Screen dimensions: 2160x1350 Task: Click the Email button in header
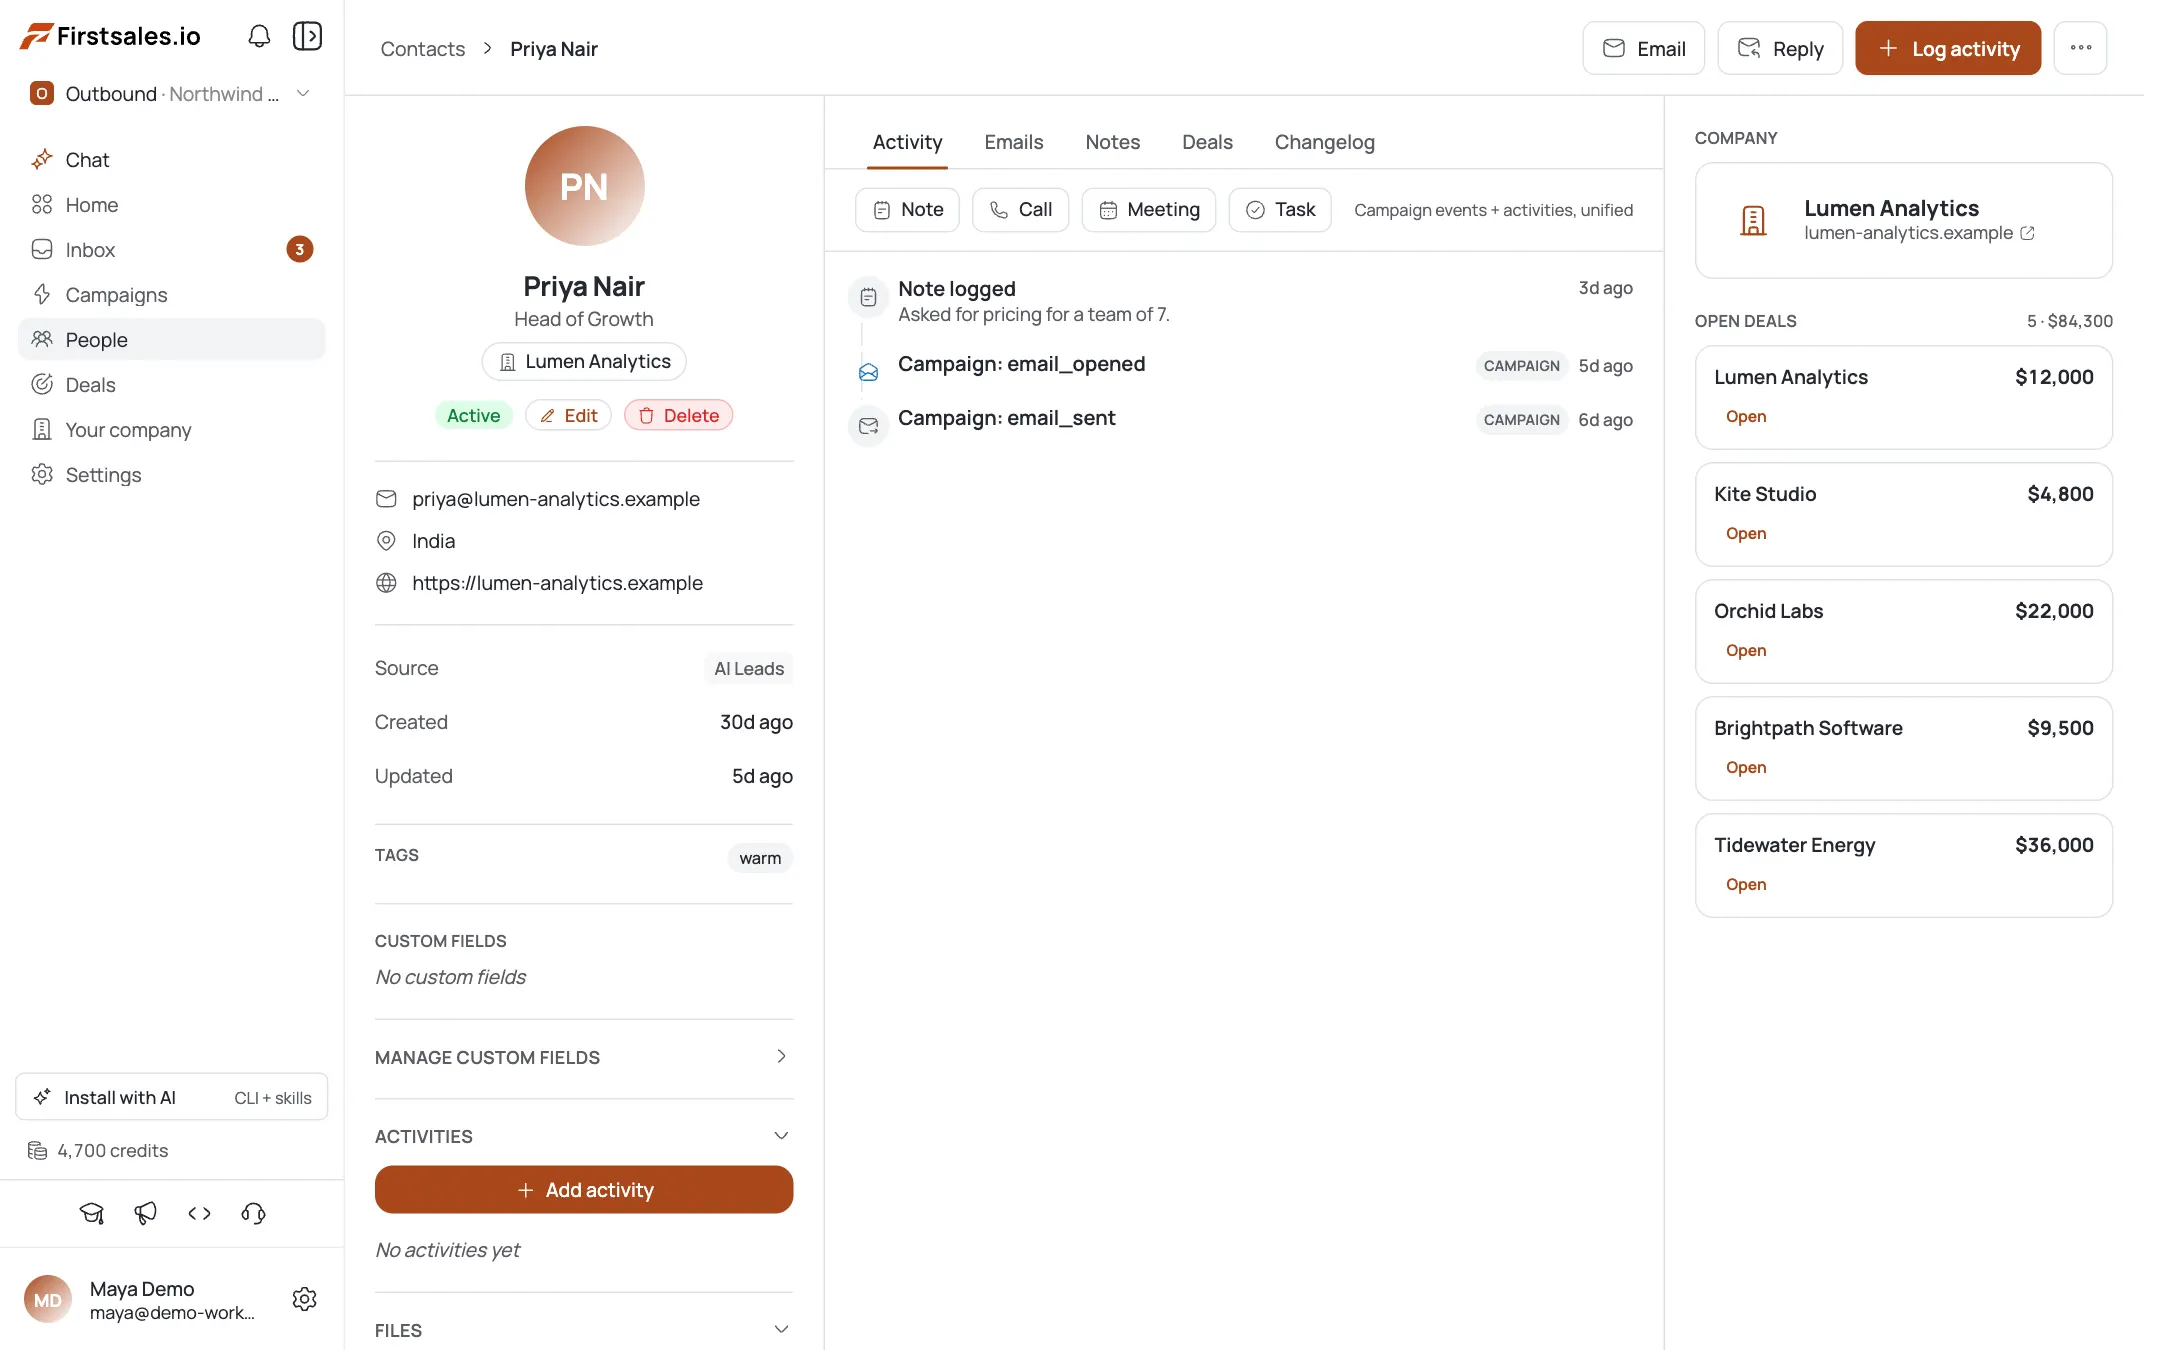[1643, 48]
